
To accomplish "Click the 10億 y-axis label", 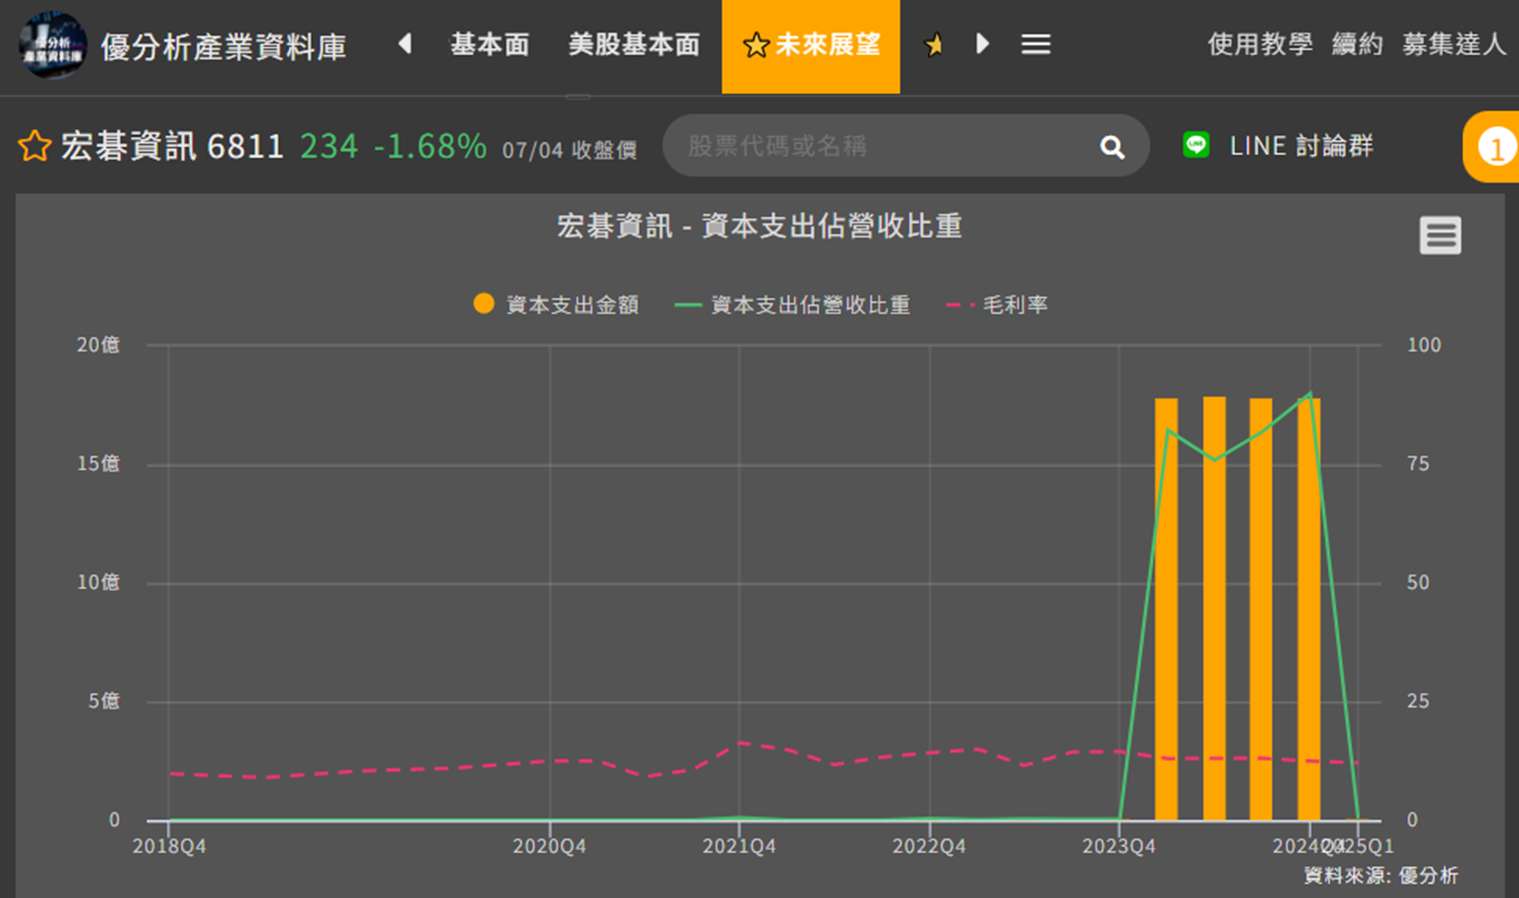I will tap(98, 582).
